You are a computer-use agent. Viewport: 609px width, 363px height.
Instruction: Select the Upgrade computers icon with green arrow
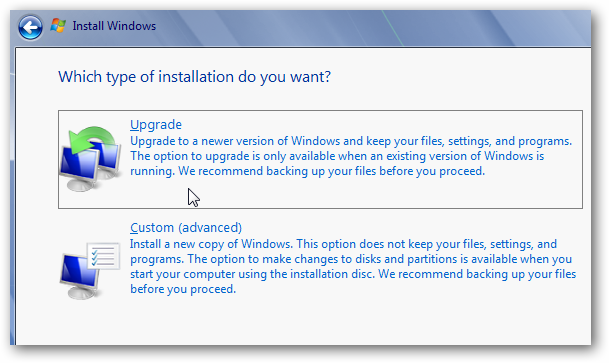(90, 158)
